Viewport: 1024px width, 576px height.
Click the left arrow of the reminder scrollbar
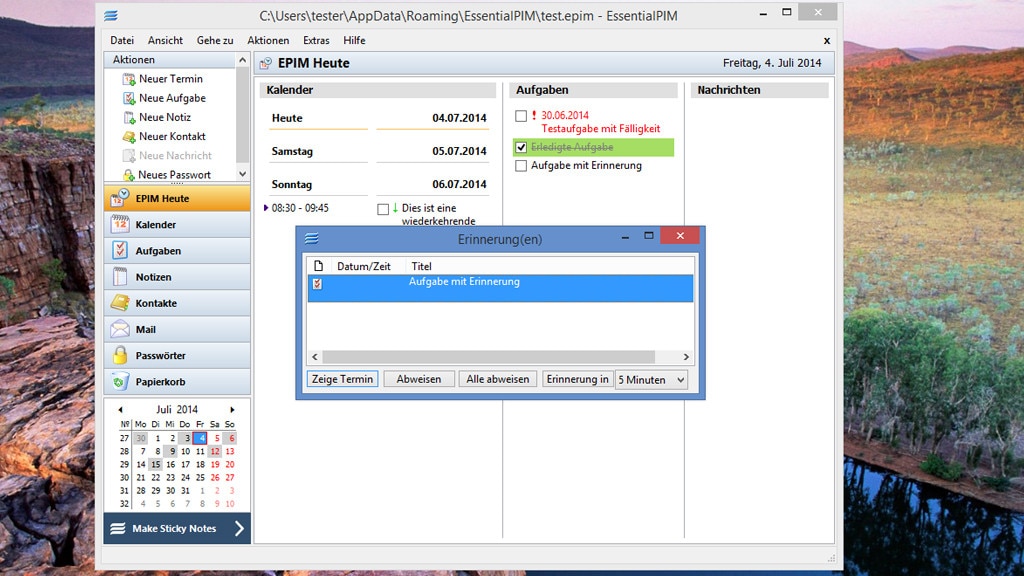(315, 357)
